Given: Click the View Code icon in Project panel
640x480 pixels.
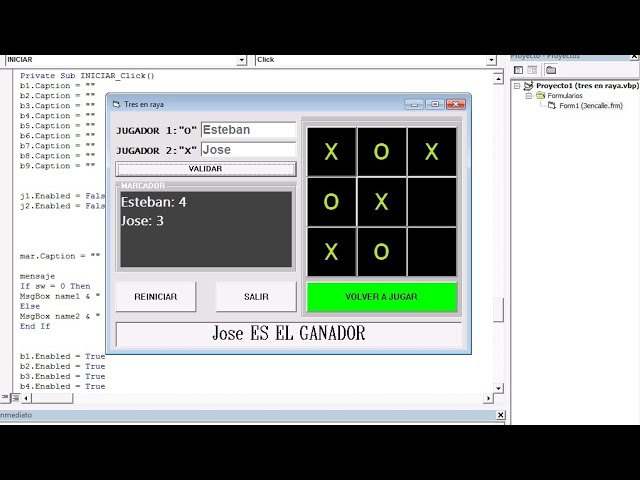Looking at the screenshot, I should tap(518, 70).
